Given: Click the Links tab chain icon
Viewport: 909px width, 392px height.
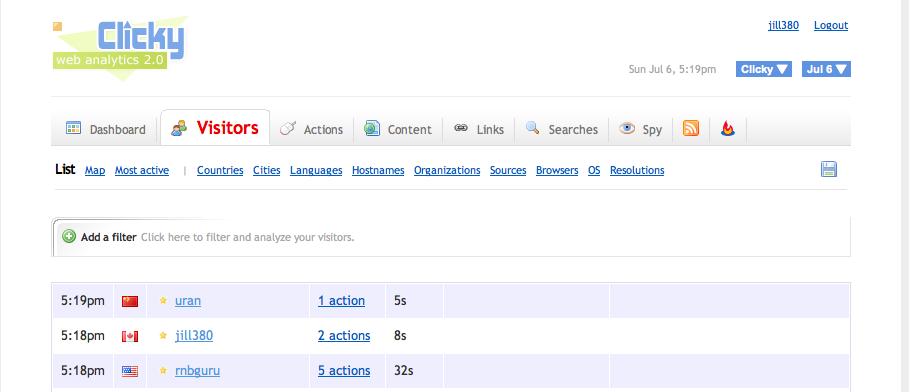Looking at the screenshot, I should pos(461,128).
